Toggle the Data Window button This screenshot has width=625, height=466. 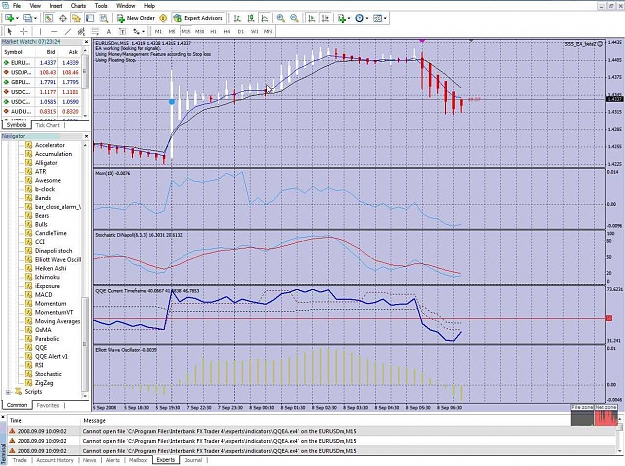[63, 18]
